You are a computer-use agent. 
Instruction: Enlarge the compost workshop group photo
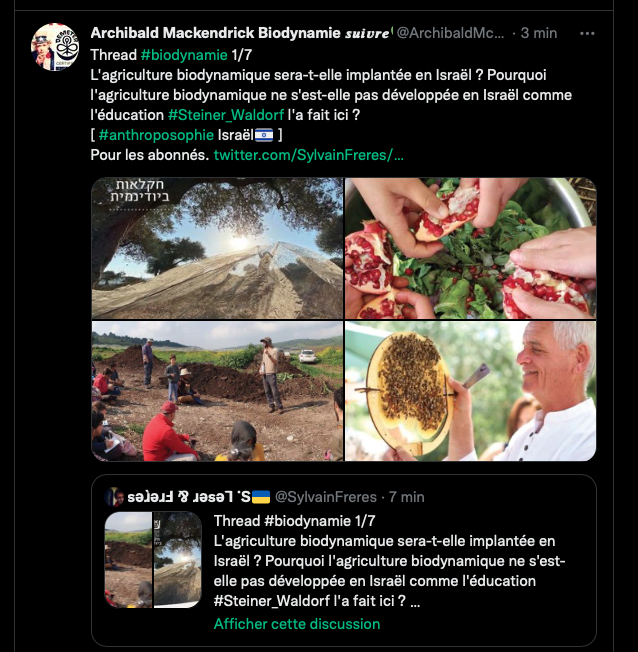pyautogui.click(x=216, y=391)
